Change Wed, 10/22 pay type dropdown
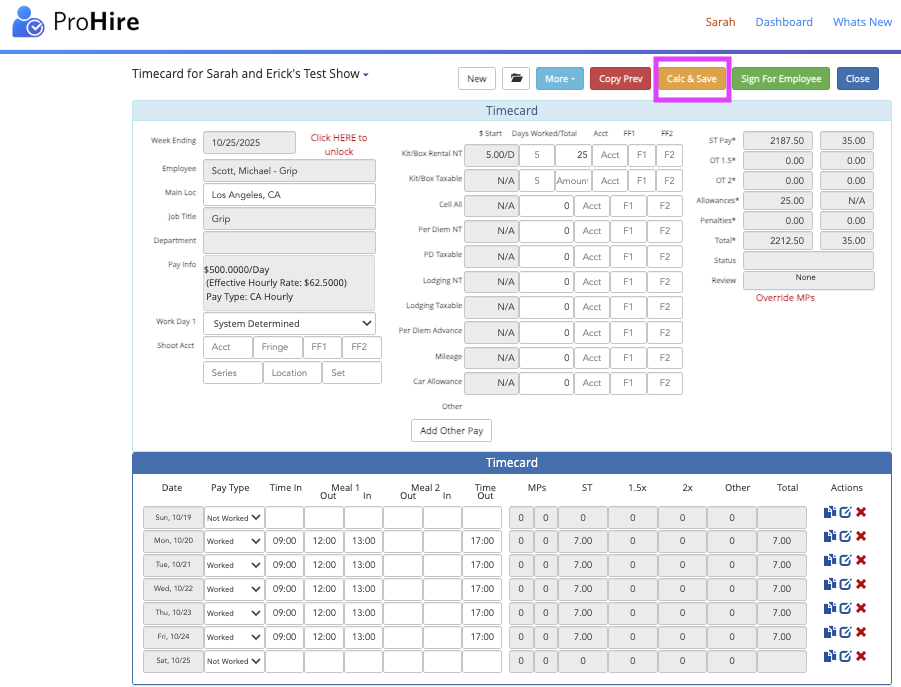The image size is (901, 687). click(234, 589)
